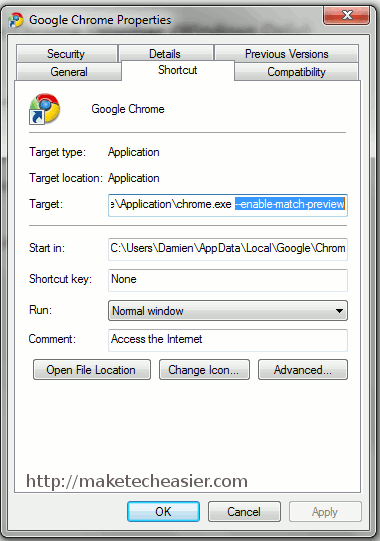Focus the Shortcut key field
The width and height of the screenshot is (380, 541).
228,280
